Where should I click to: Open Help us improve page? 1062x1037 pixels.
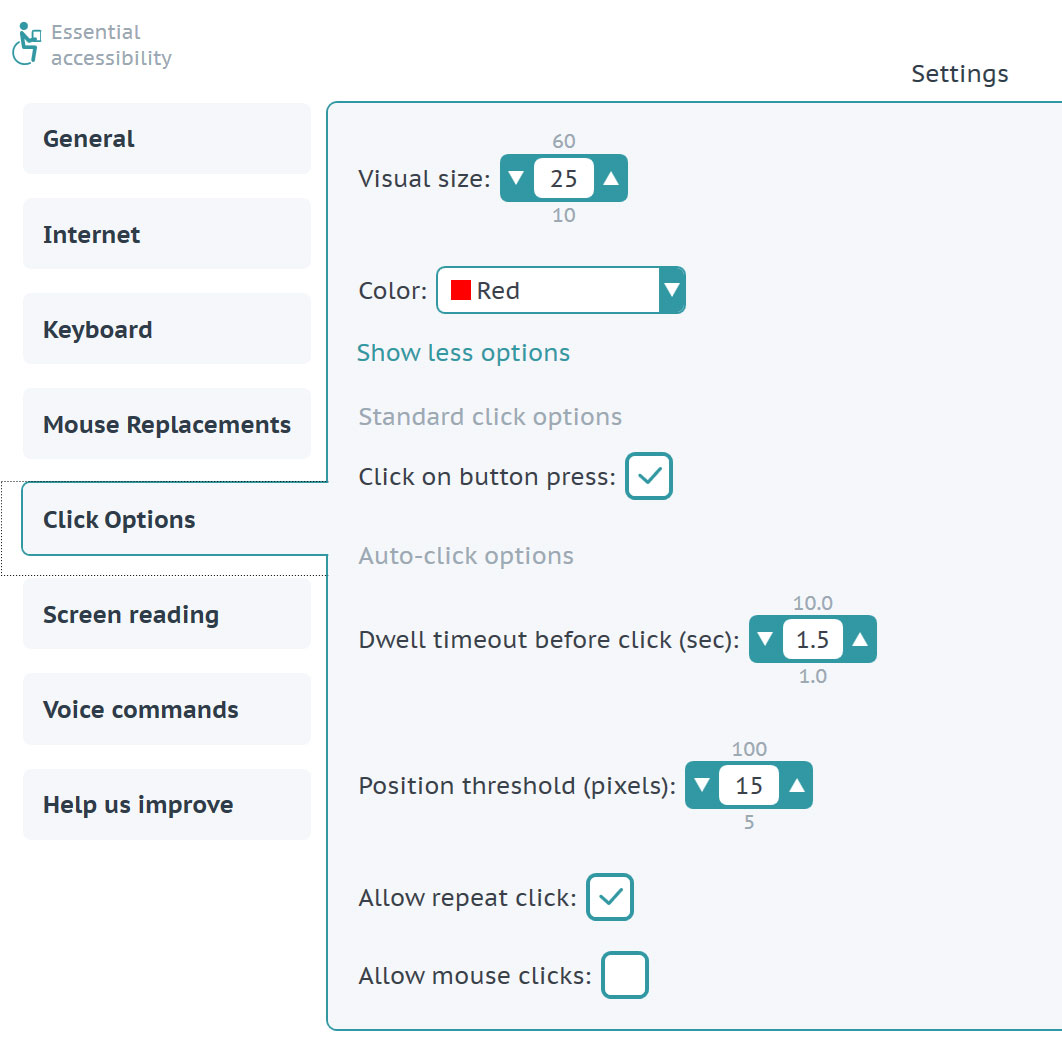(x=167, y=805)
